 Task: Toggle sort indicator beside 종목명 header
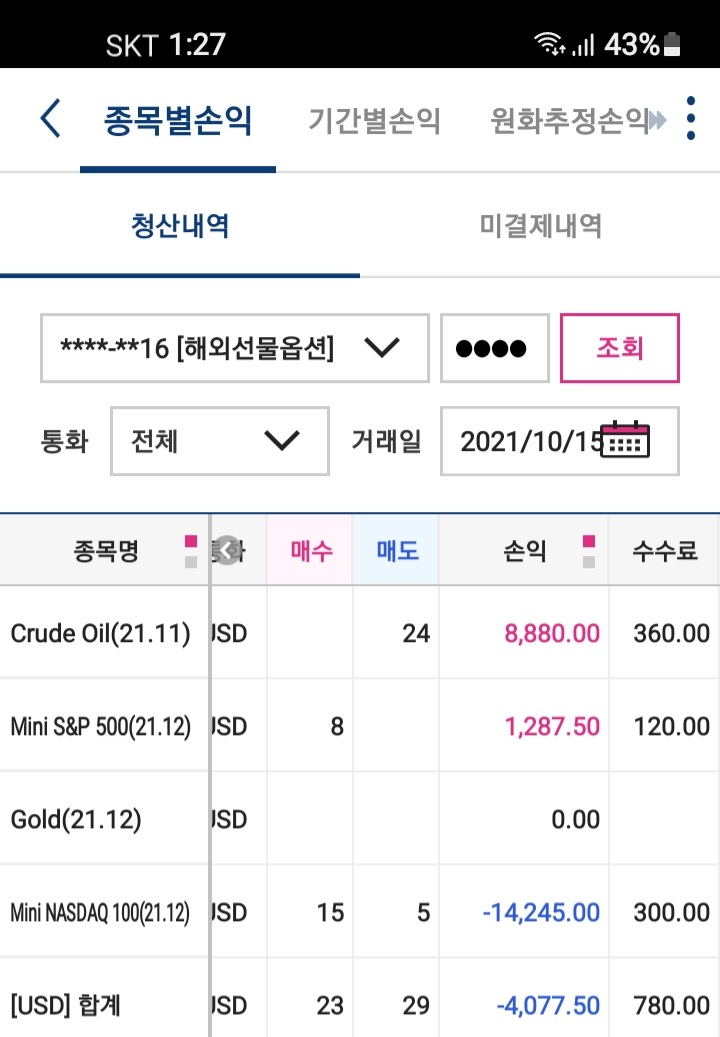pos(190,551)
